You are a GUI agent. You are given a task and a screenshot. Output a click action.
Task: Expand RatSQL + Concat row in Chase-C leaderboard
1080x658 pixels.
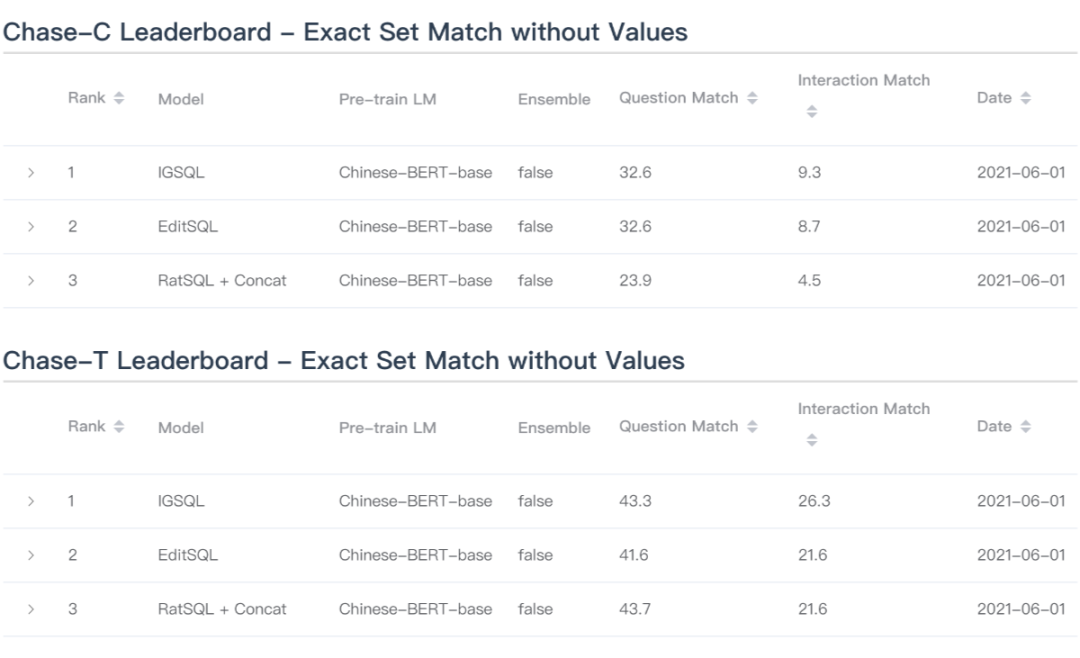(31, 281)
